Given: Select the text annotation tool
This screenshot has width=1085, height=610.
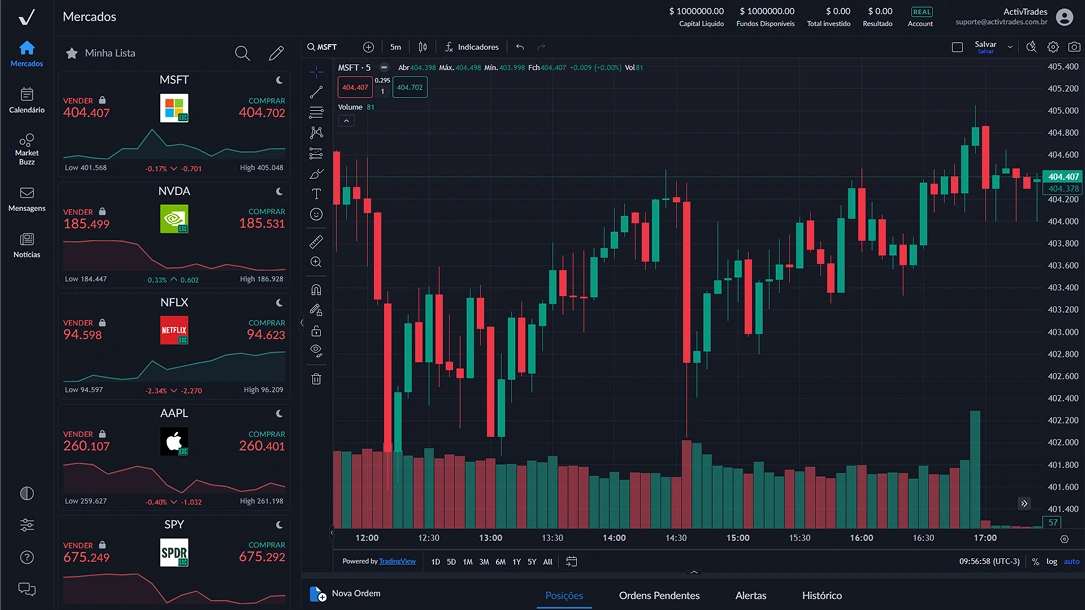Looking at the screenshot, I should pyautogui.click(x=316, y=194).
